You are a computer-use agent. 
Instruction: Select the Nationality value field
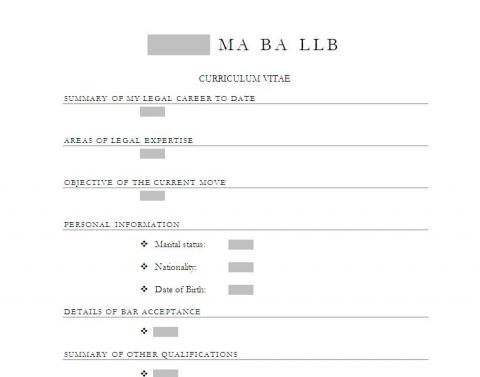pos(241,267)
